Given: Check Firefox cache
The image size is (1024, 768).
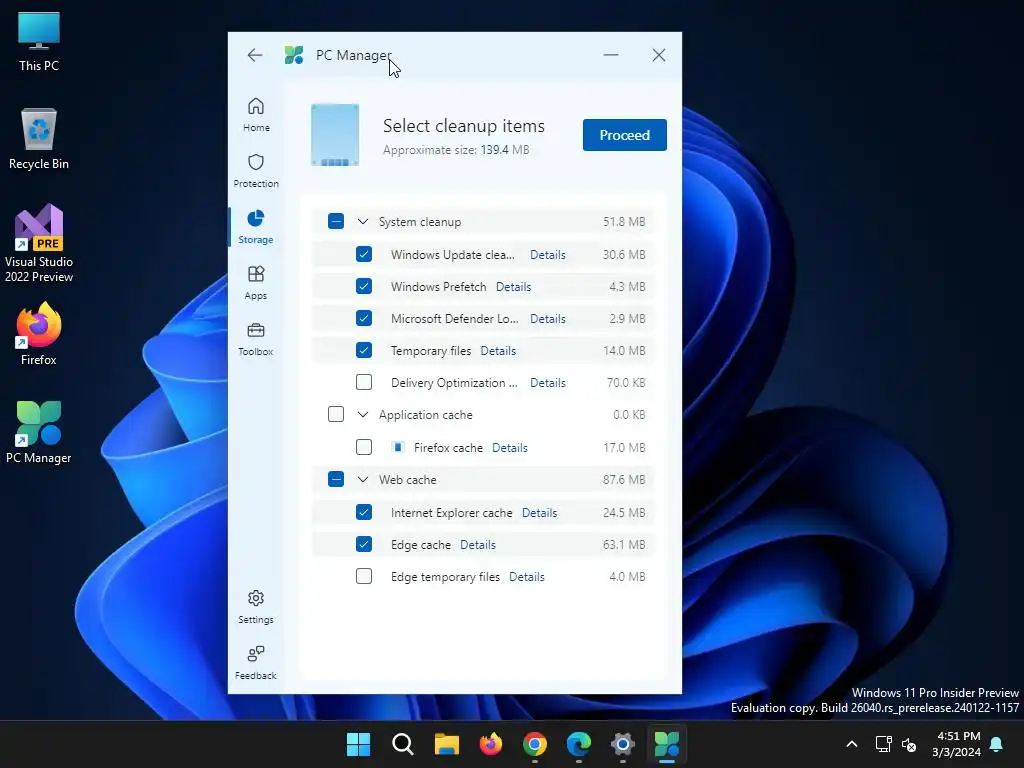Looking at the screenshot, I should pos(364,447).
